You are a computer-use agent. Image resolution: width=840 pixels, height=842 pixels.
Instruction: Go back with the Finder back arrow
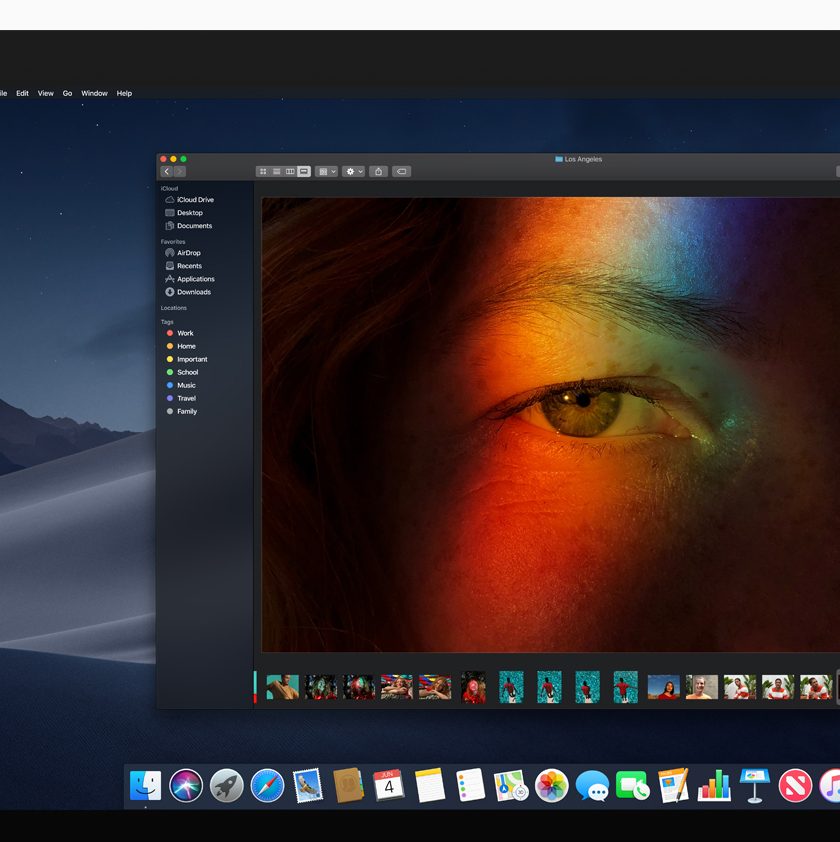167,172
